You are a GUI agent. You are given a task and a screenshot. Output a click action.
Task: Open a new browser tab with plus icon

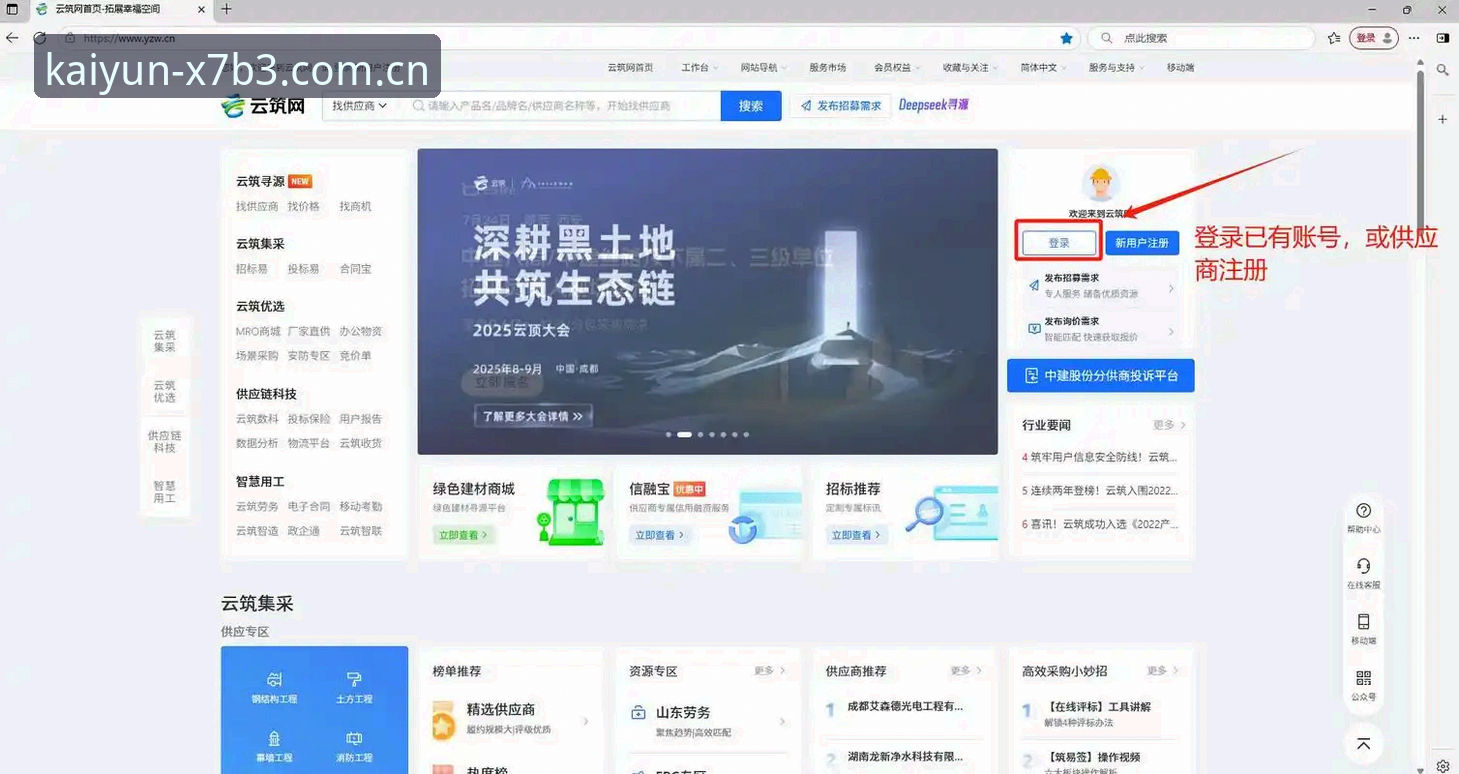pyautogui.click(x=226, y=9)
